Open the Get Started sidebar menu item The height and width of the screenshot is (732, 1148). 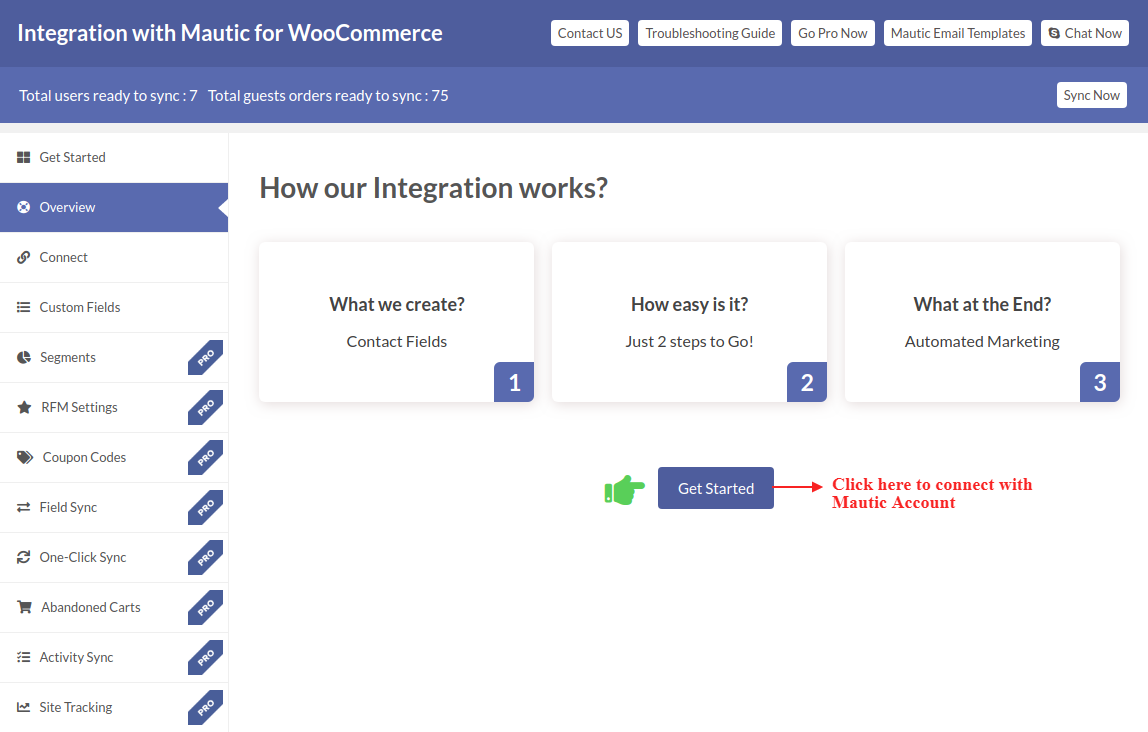(x=114, y=157)
